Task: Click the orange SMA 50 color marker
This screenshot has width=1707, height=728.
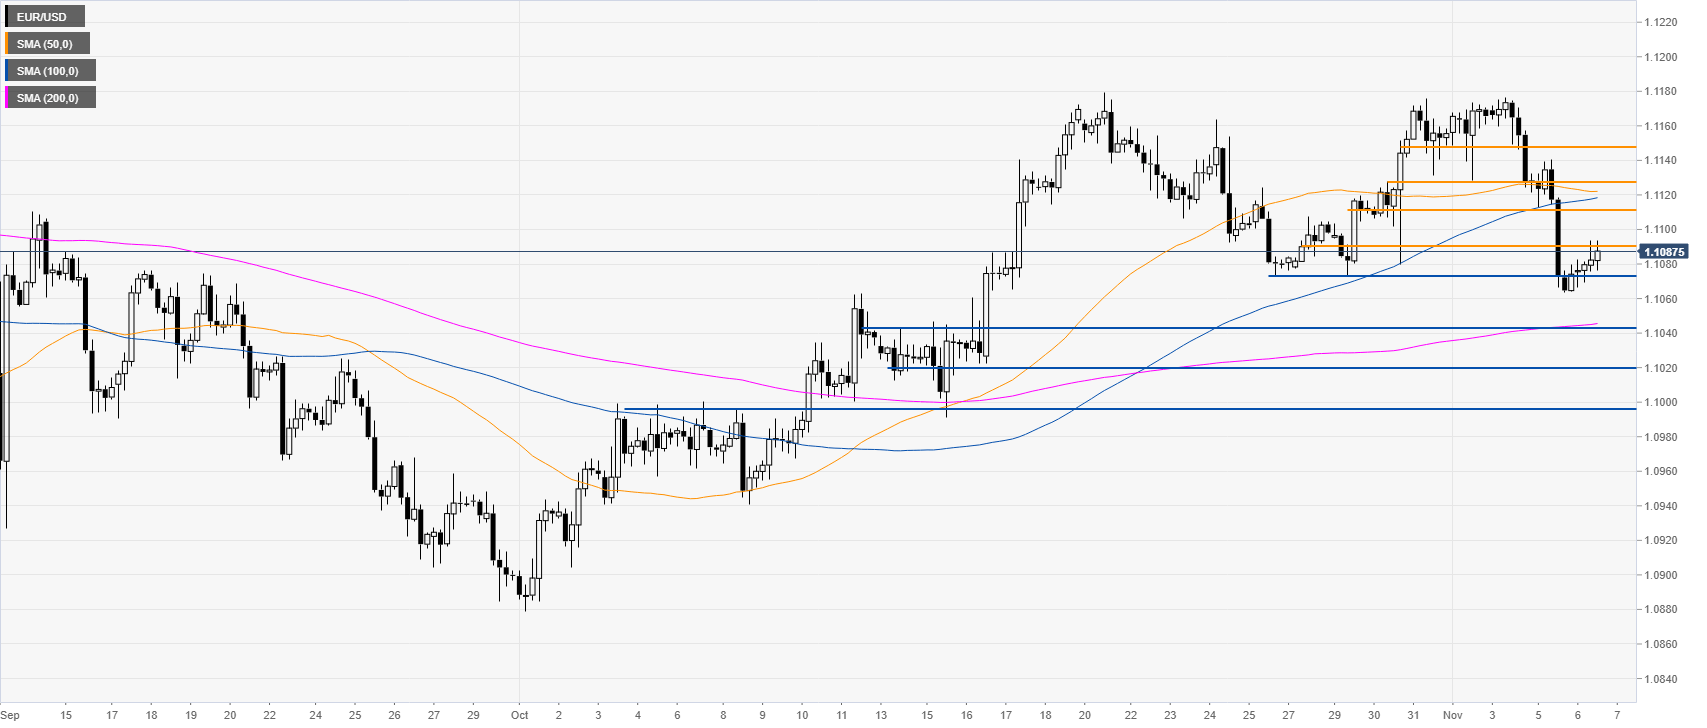Action: click(7, 44)
